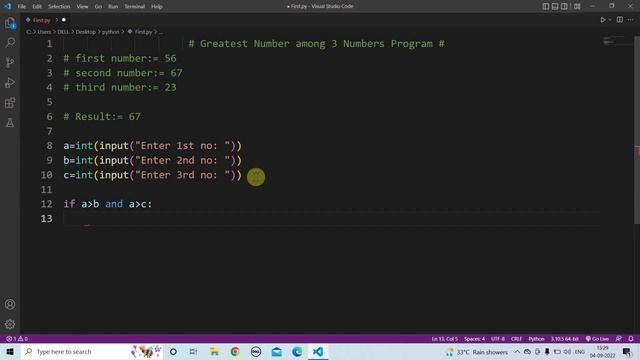The width and height of the screenshot is (640, 360).
Task: Open the Help menu
Action: [x=157, y=6]
